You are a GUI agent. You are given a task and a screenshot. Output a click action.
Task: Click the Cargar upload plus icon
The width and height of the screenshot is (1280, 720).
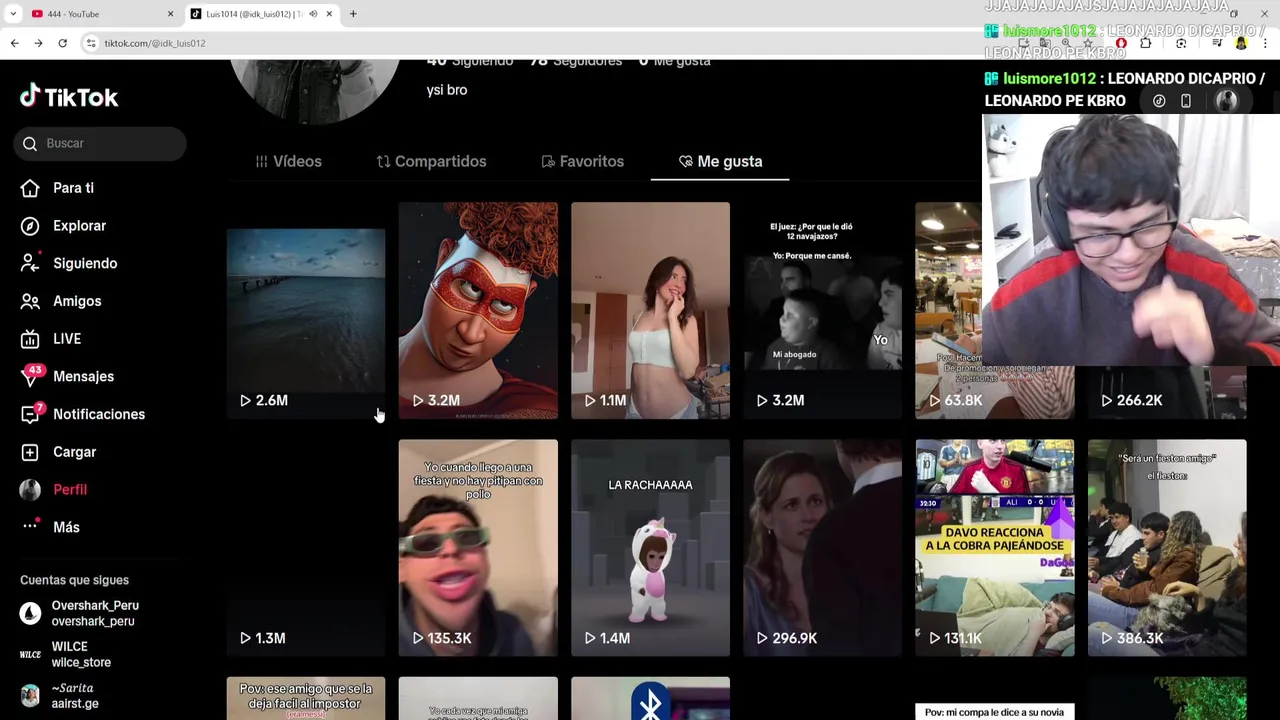30,452
